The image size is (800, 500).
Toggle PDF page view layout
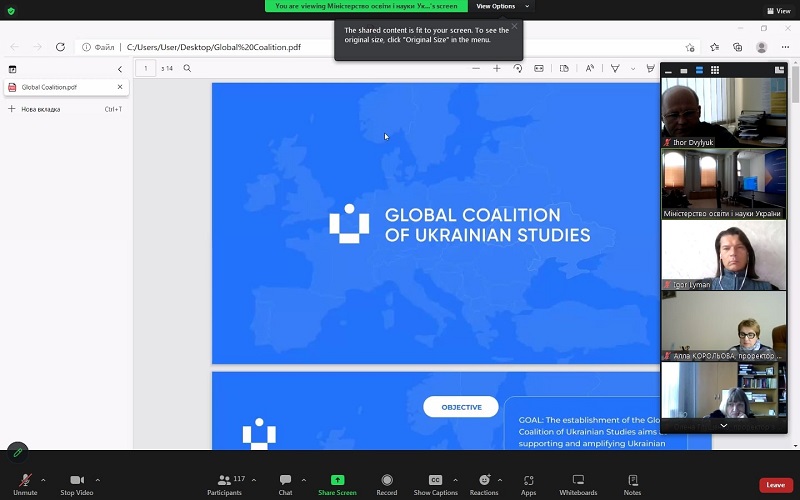click(564, 68)
